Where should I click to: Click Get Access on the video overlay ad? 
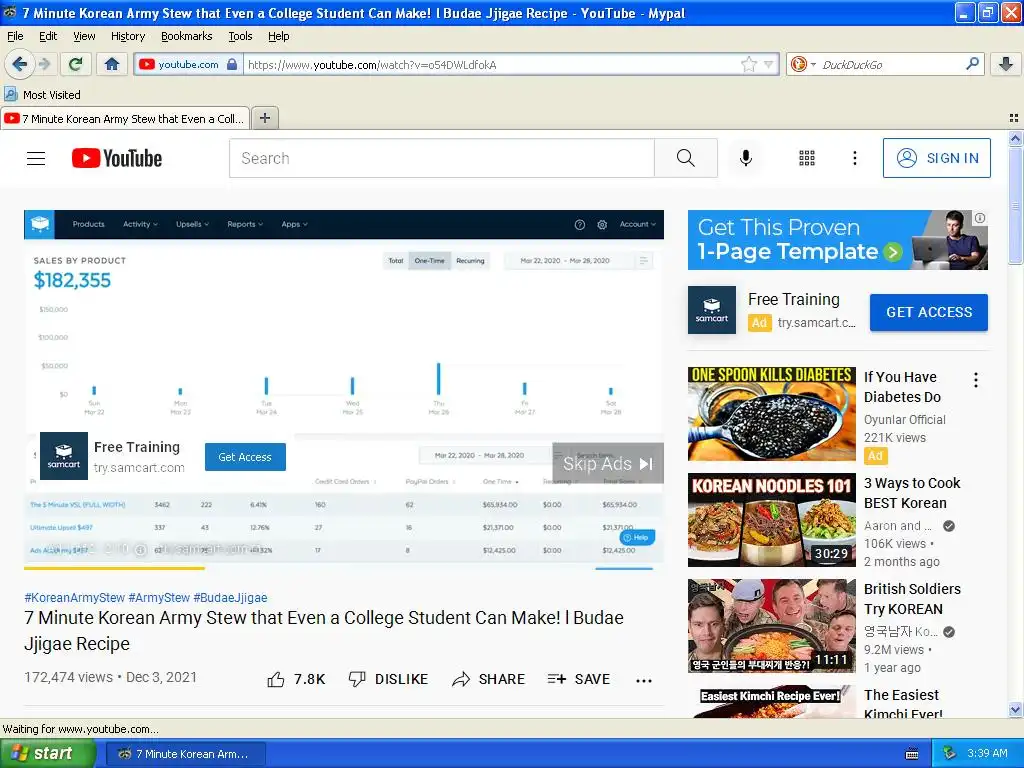(245, 456)
